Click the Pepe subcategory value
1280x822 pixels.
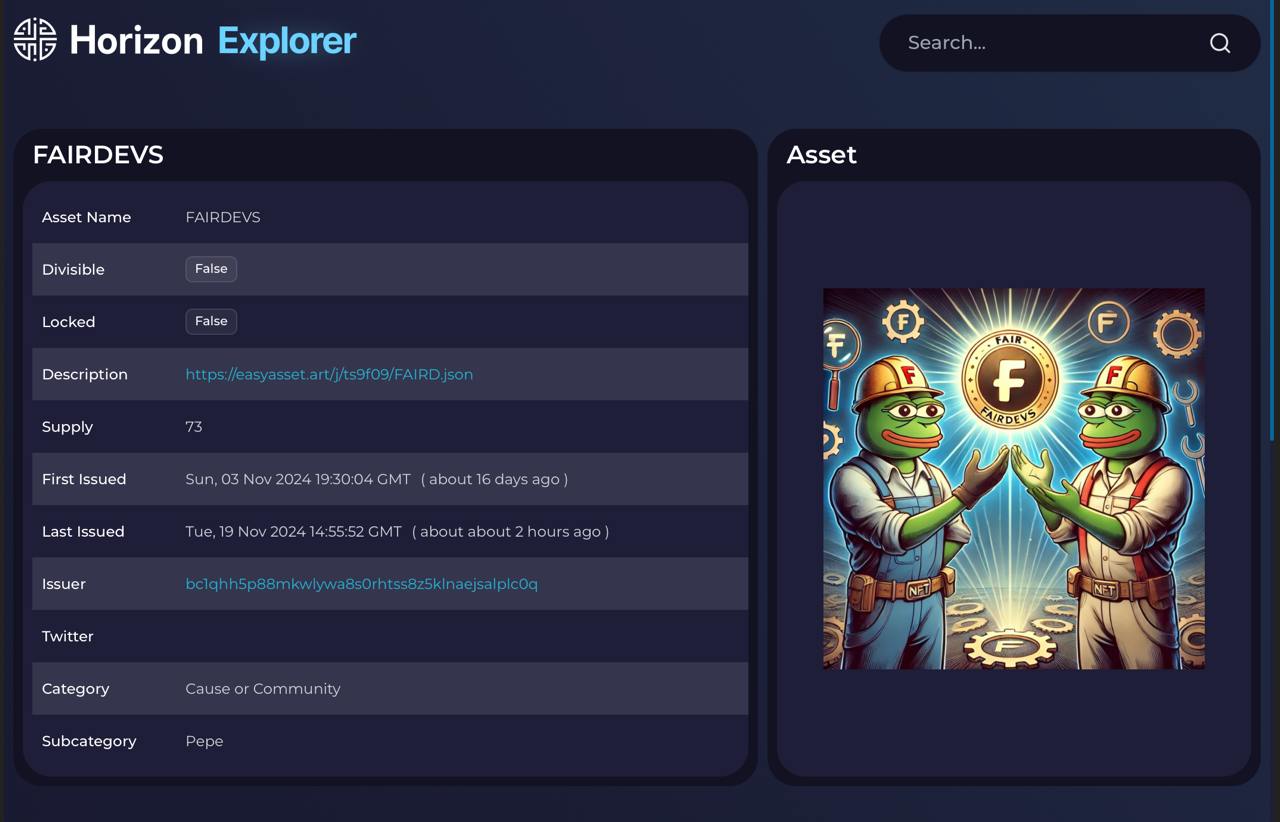tap(204, 741)
